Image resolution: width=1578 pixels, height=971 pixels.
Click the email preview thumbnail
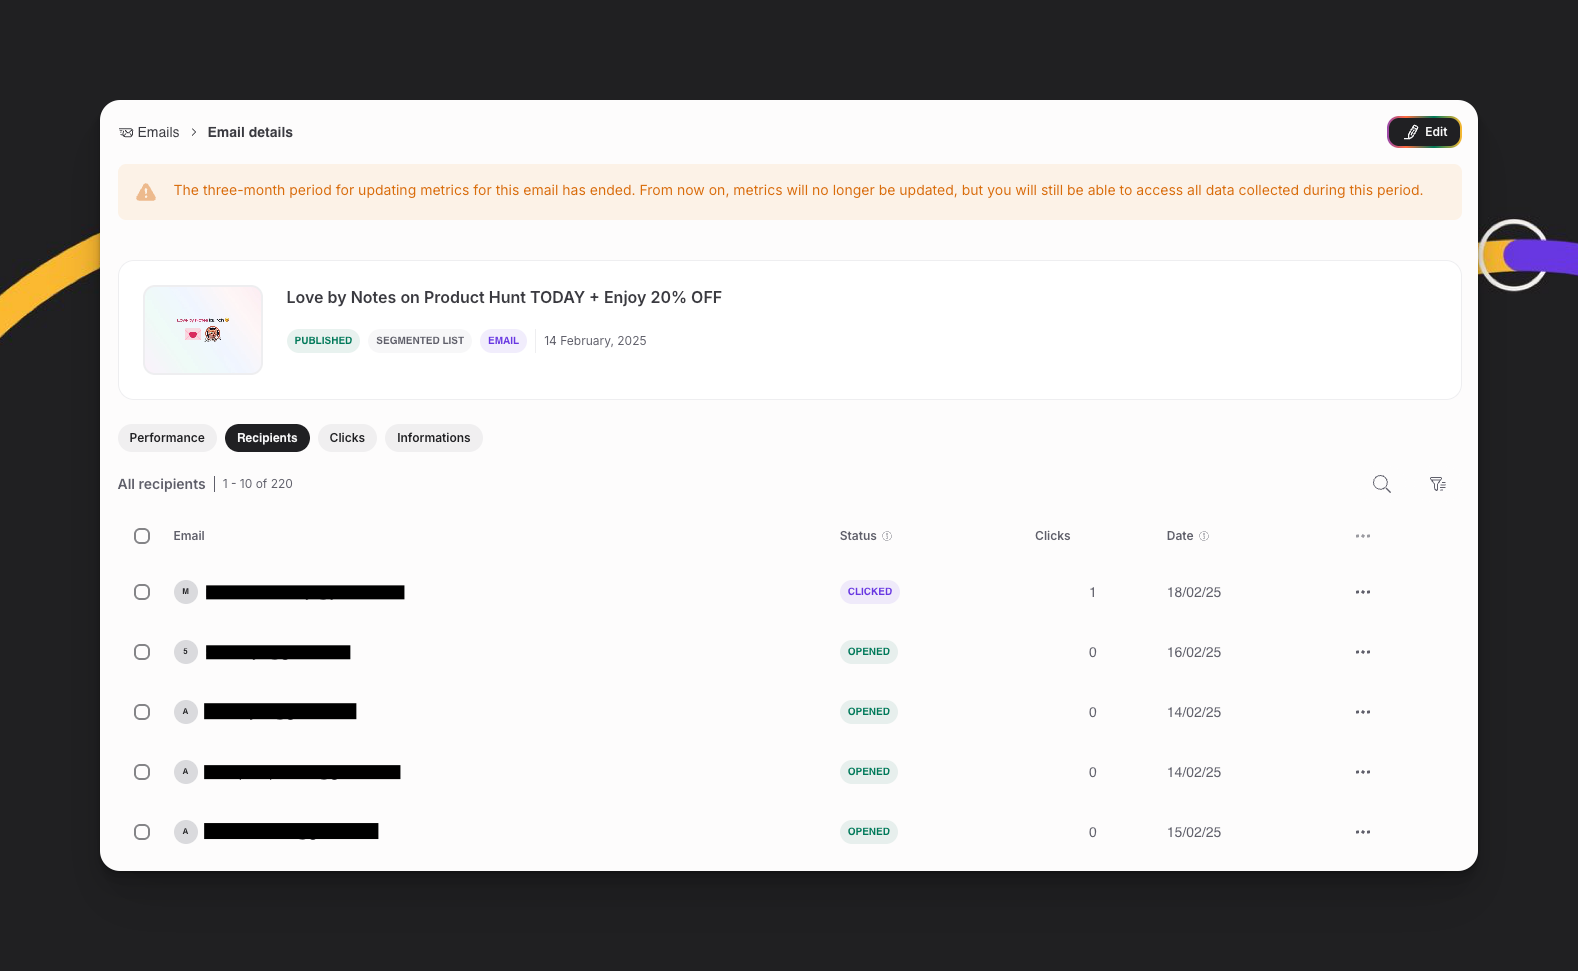point(203,330)
